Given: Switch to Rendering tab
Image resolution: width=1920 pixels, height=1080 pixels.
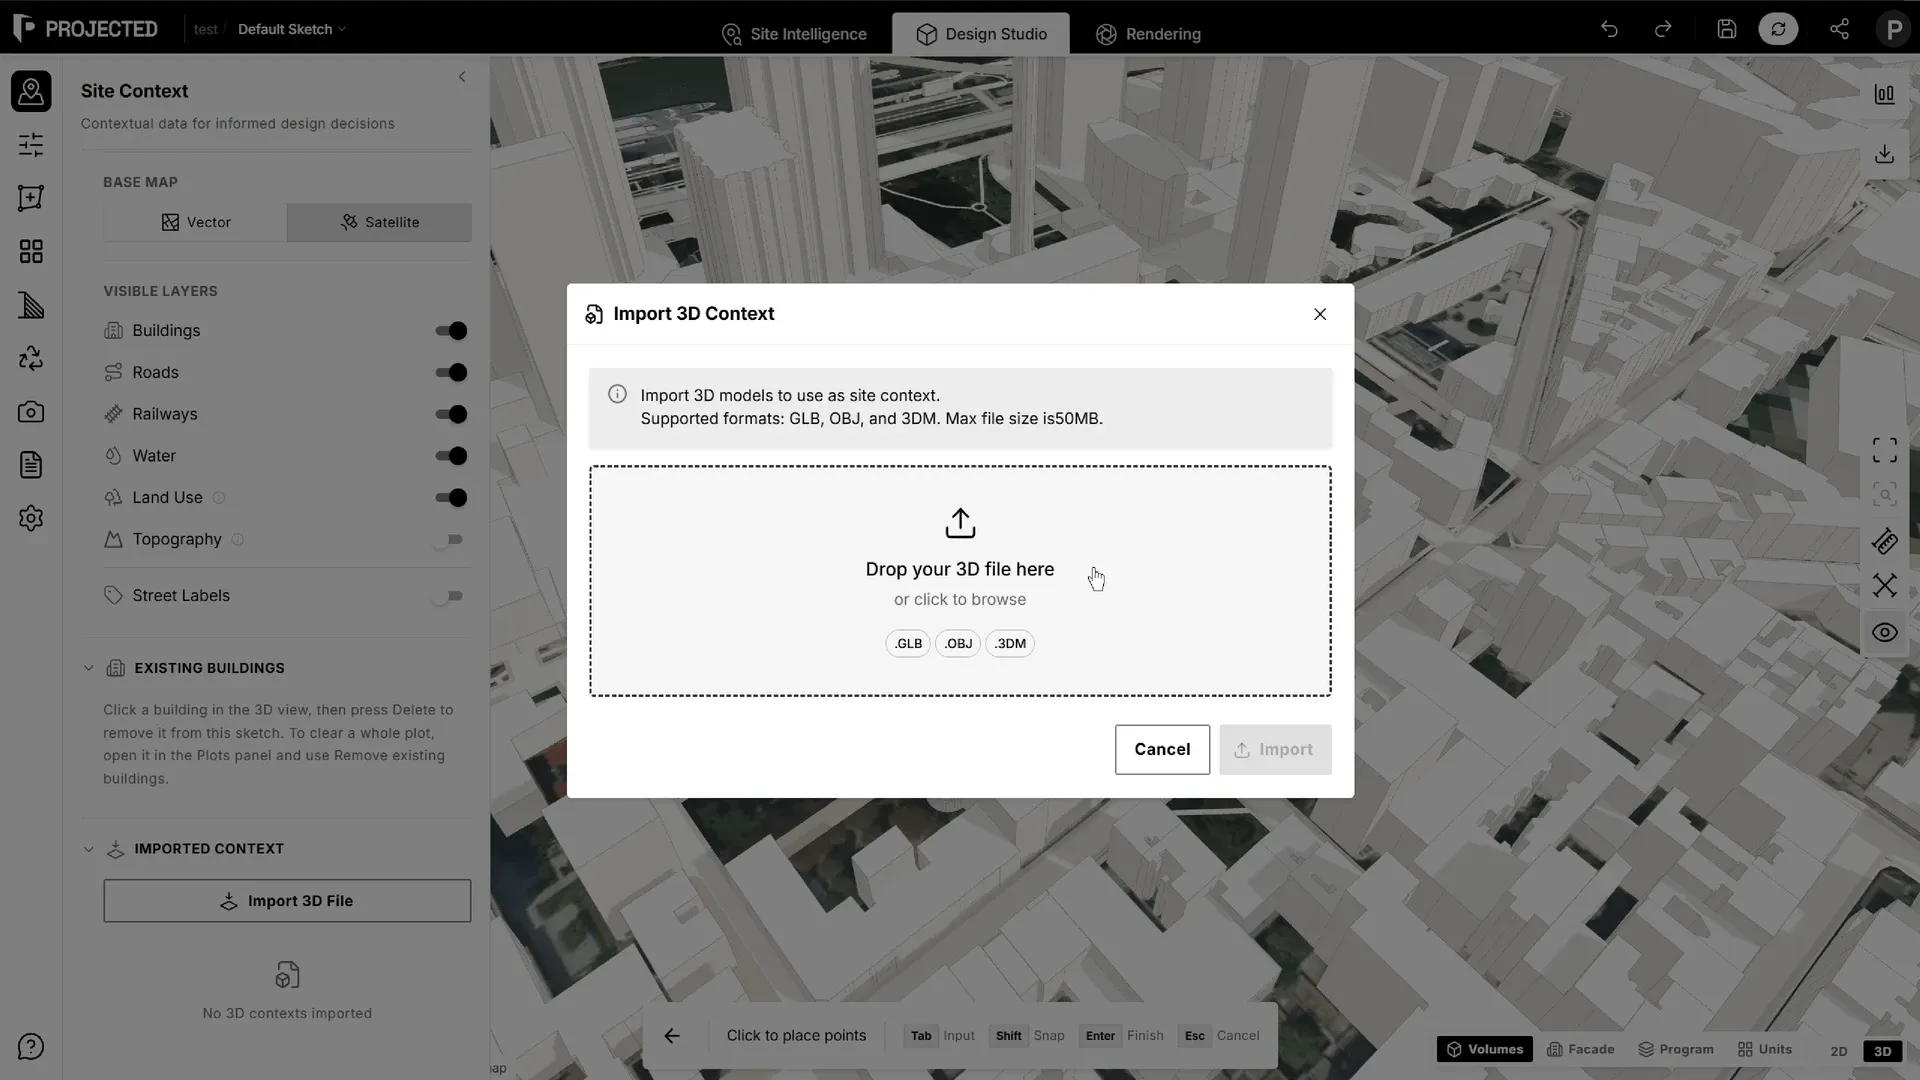Looking at the screenshot, I should point(1148,34).
